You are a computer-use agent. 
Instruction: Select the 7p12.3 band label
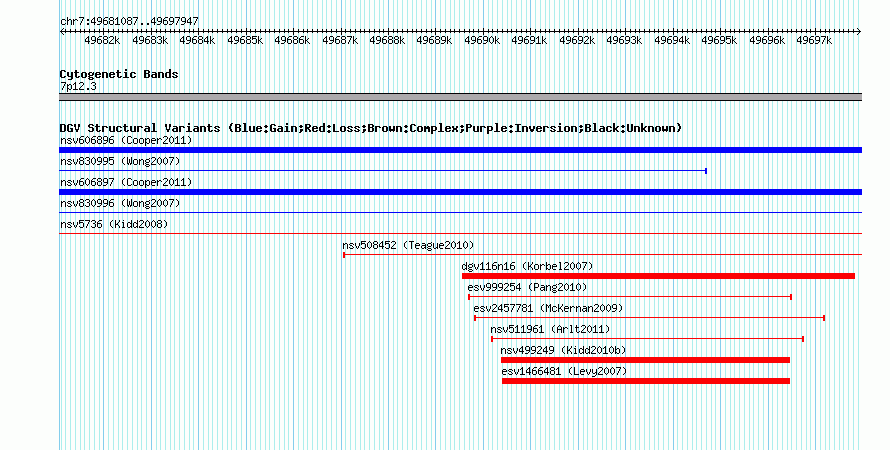pos(78,86)
